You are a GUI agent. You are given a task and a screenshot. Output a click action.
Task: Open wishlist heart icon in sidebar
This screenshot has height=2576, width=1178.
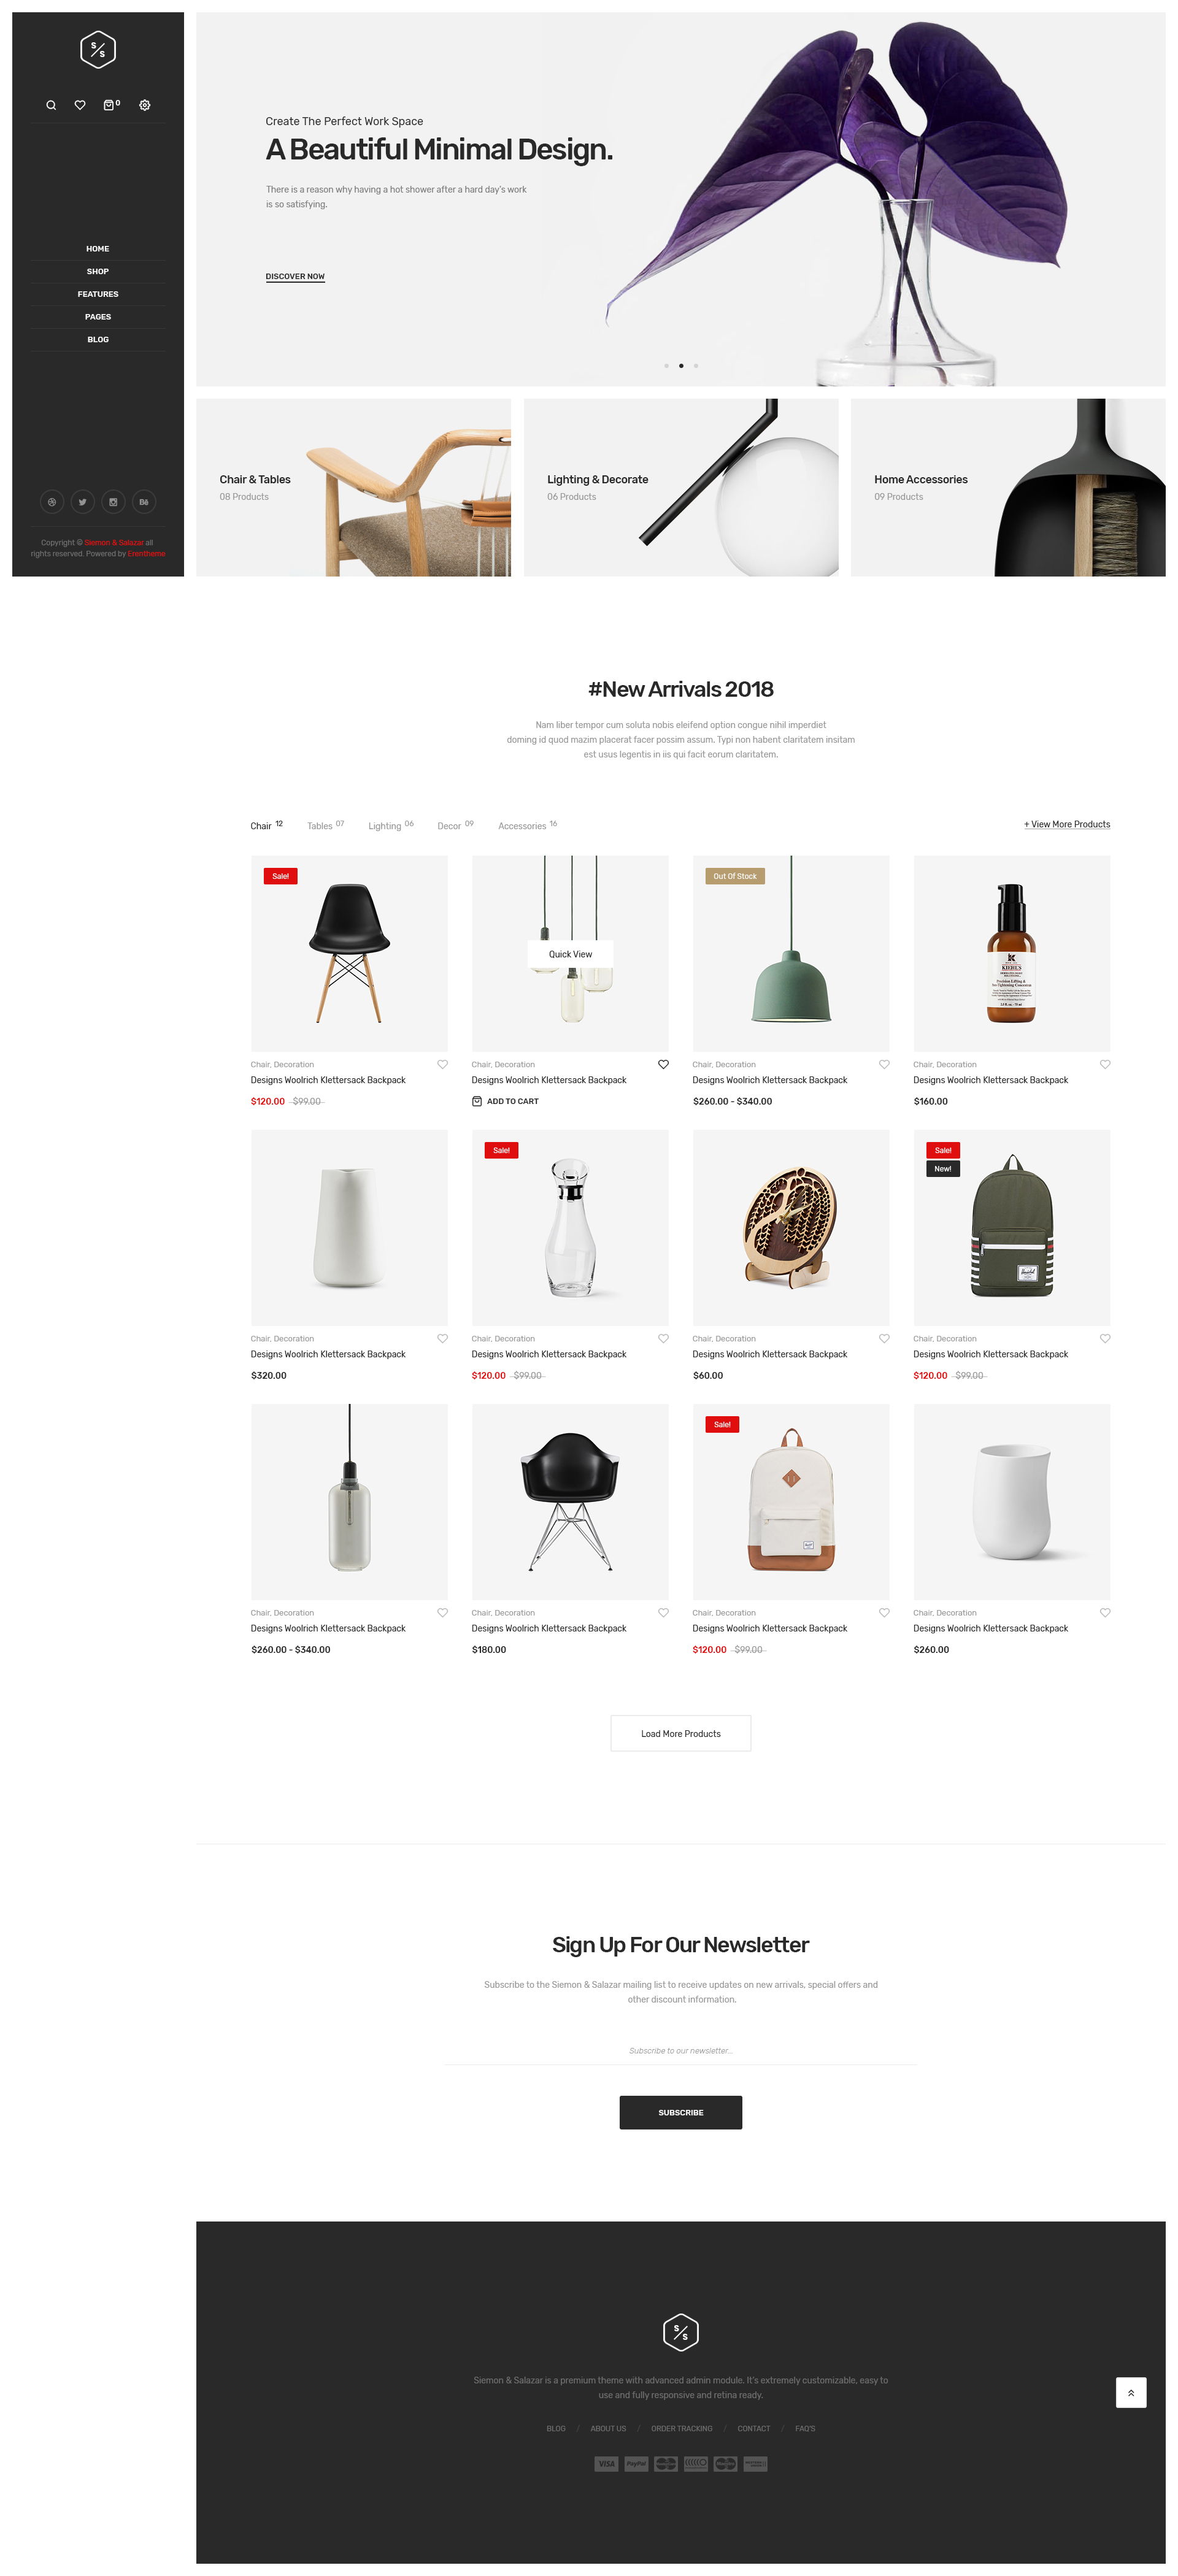[80, 105]
